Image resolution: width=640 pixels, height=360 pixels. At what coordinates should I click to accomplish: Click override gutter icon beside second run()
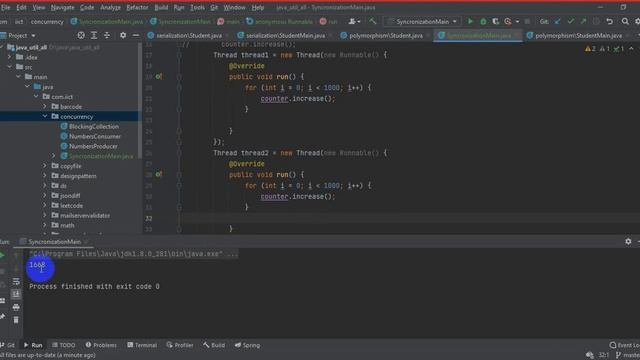158,174
